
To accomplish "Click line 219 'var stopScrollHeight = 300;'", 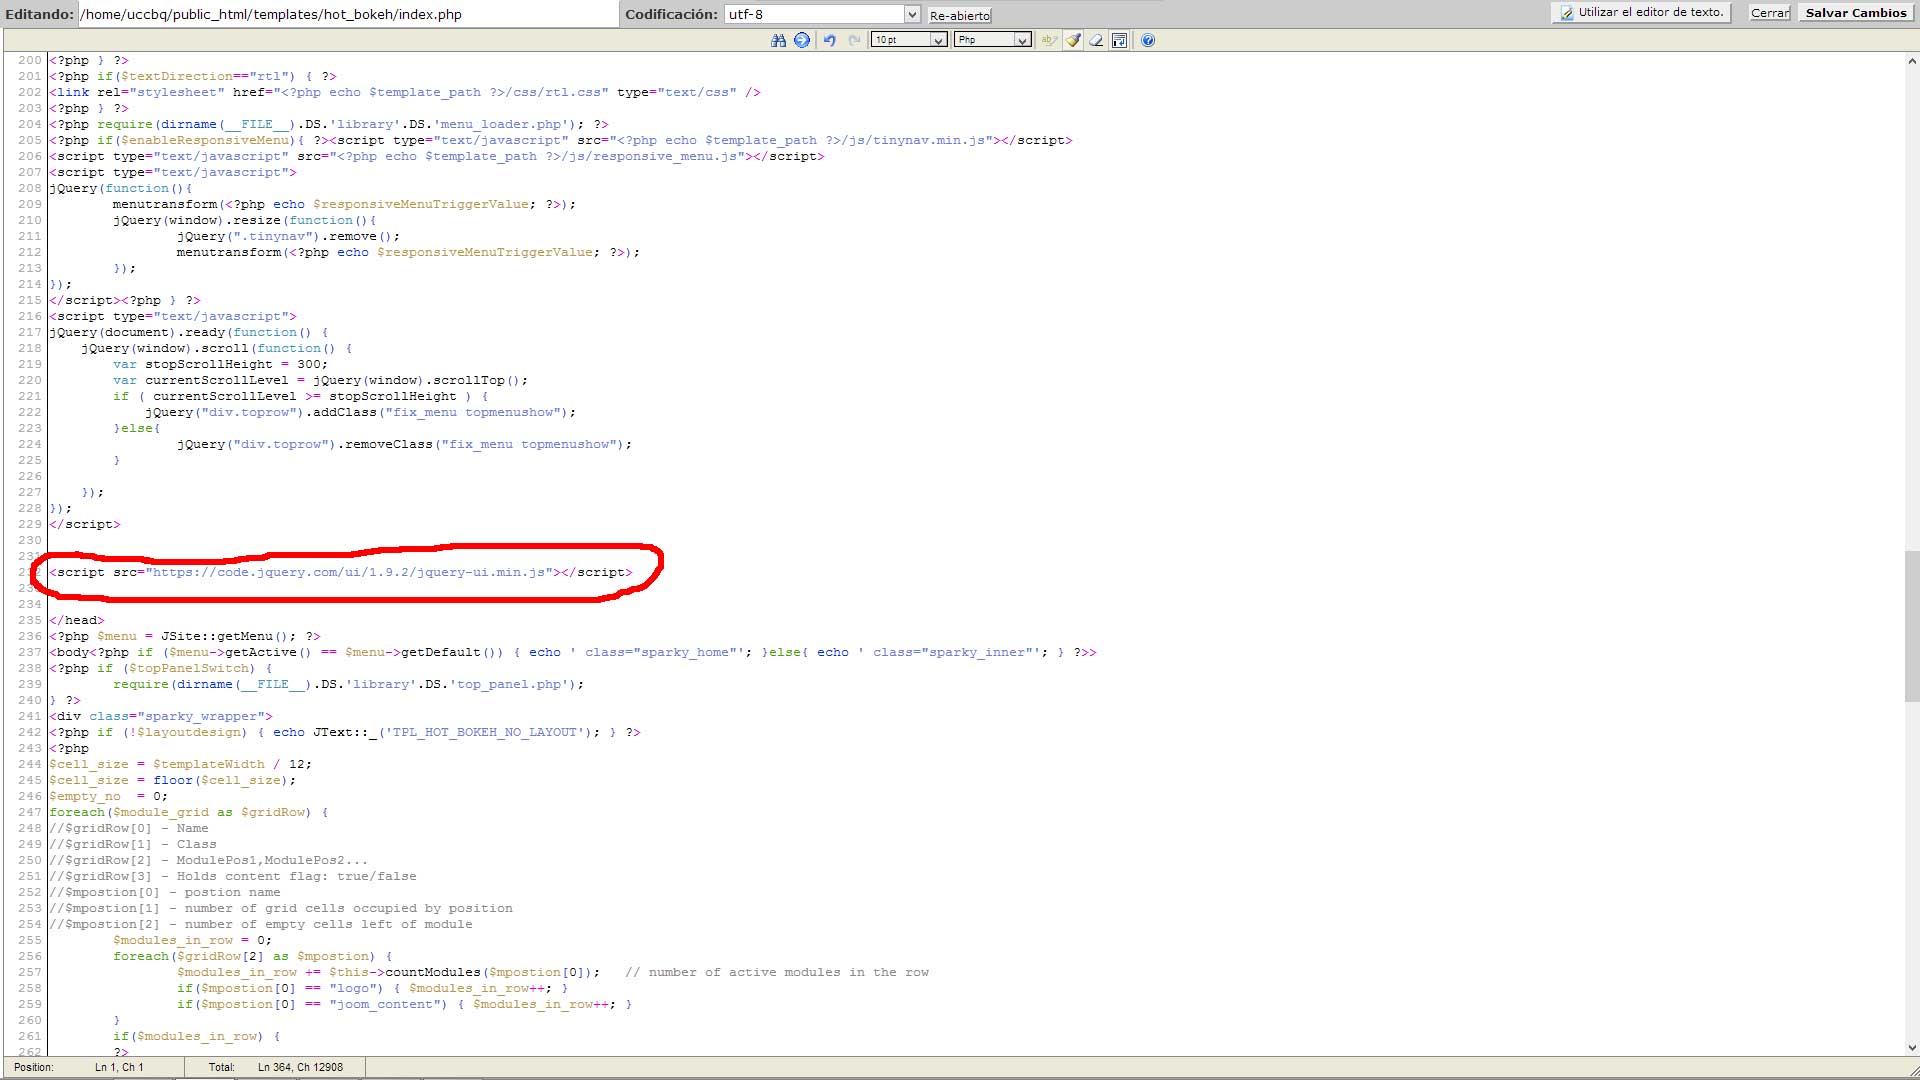I will [x=220, y=364].
